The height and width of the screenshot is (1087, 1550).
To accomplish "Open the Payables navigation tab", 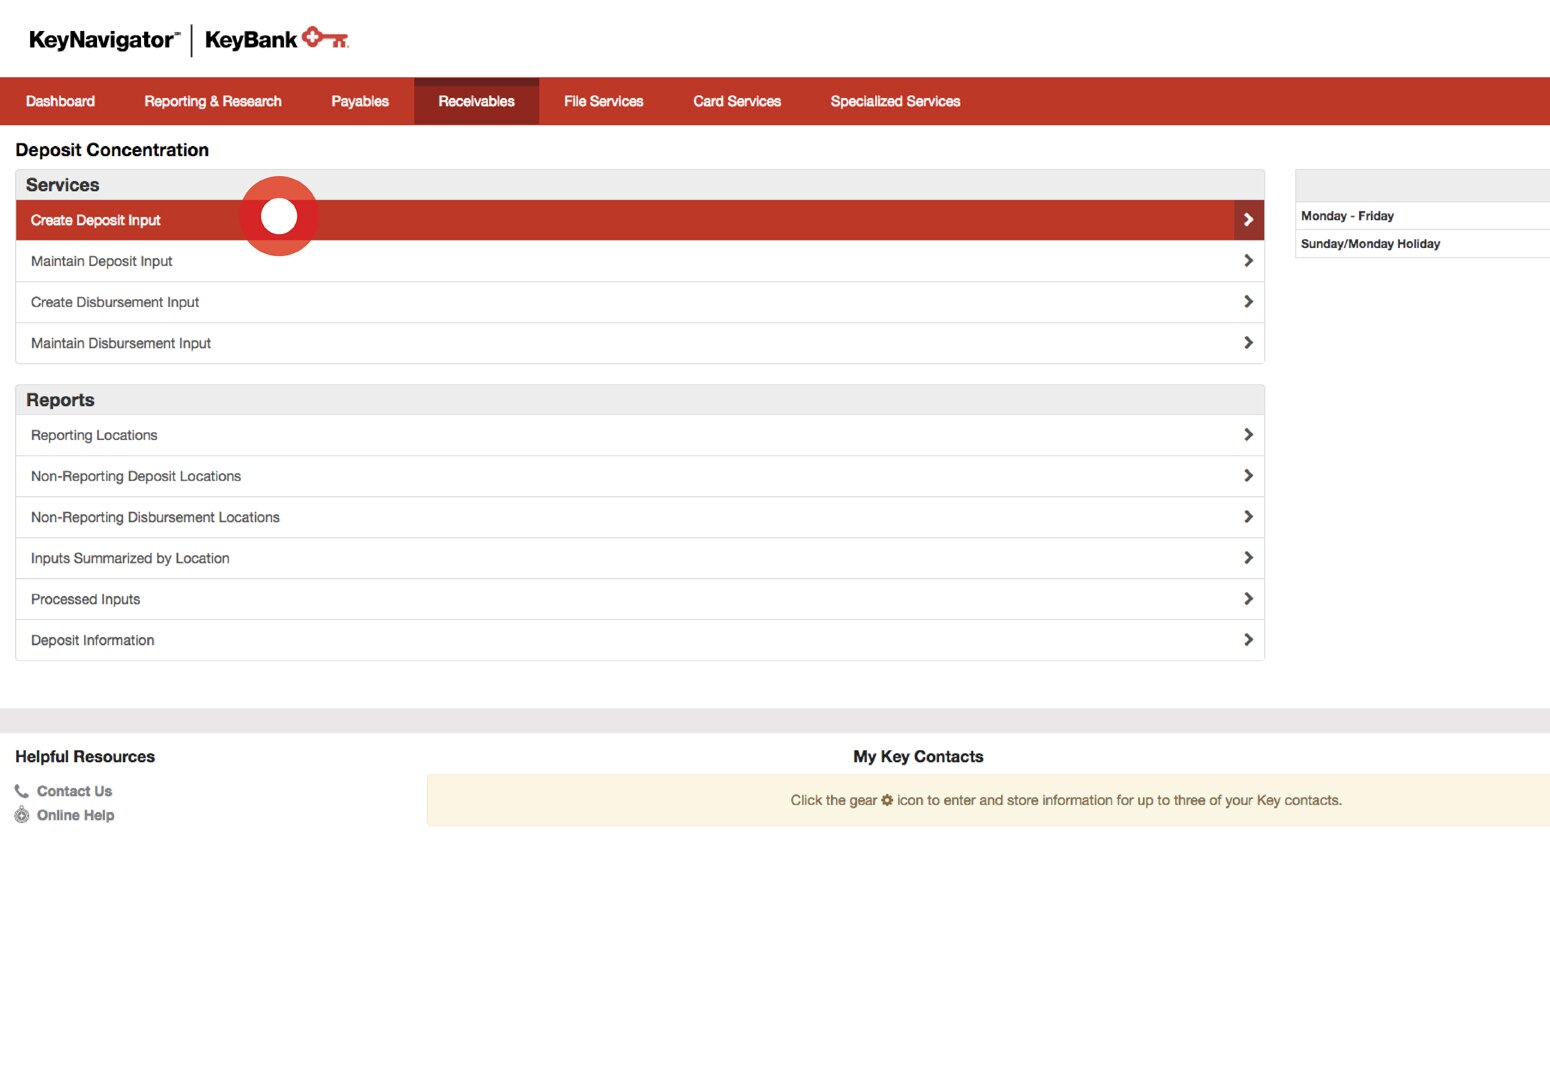I will tap(359, 100).
